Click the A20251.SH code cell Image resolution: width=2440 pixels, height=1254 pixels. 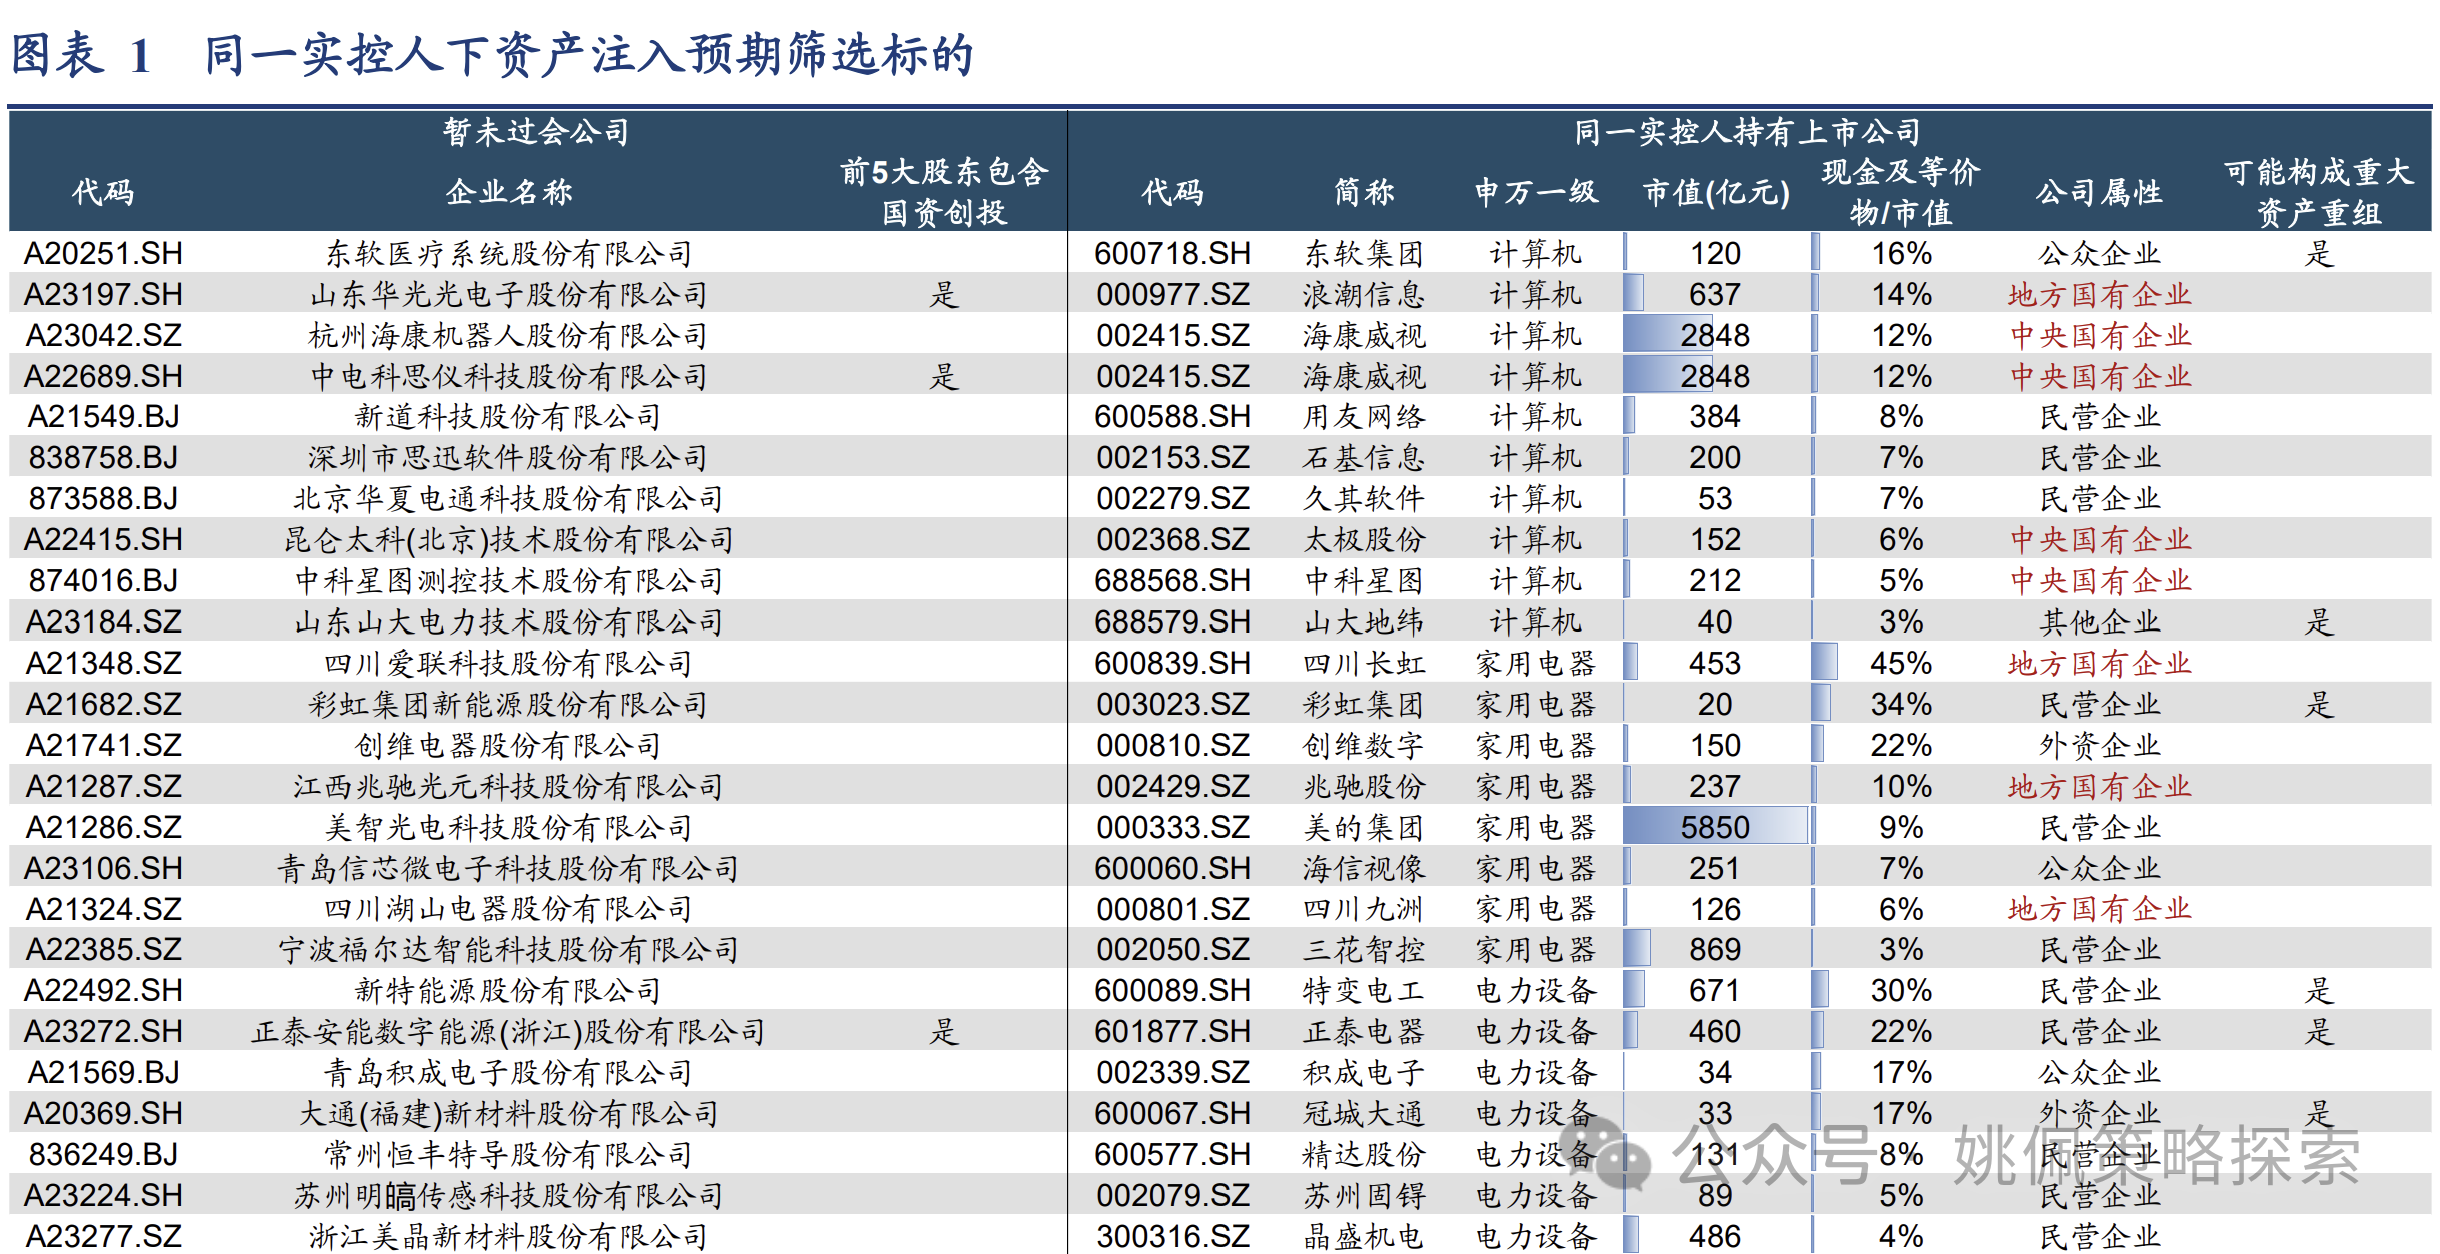102,253
